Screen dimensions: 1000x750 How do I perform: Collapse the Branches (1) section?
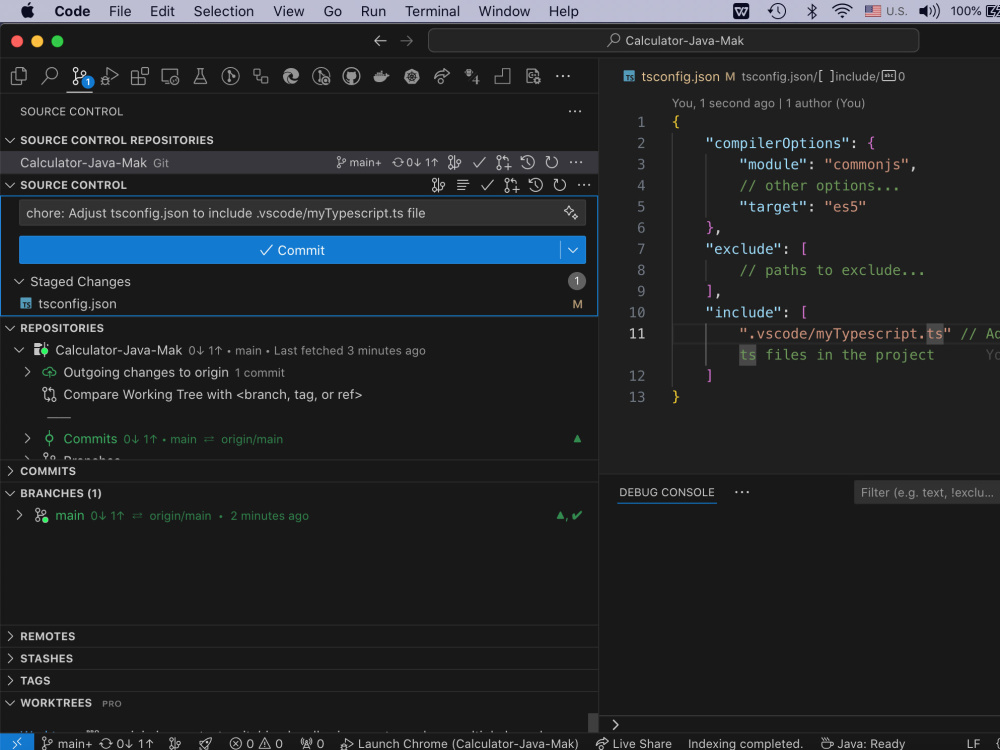coord(10,493)
